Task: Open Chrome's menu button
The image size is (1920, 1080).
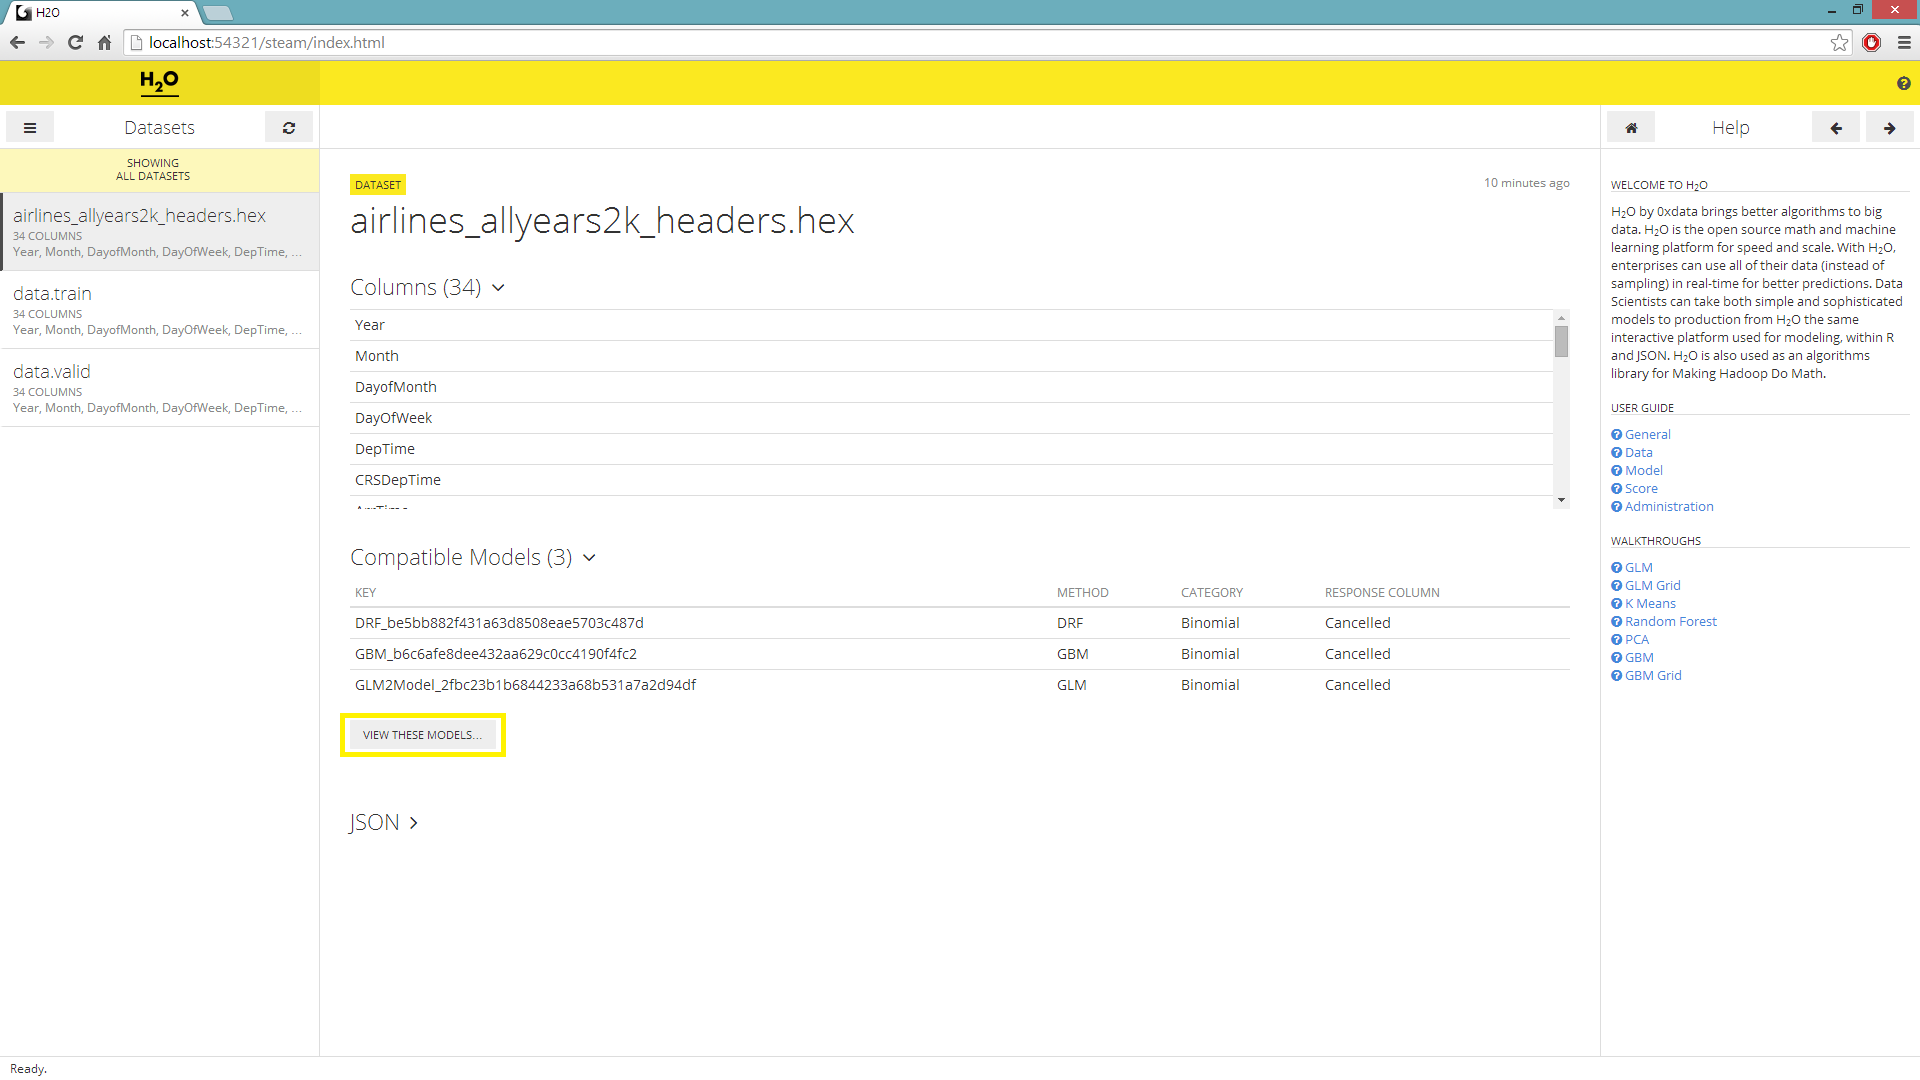Action: click(x=1904, y=42)
